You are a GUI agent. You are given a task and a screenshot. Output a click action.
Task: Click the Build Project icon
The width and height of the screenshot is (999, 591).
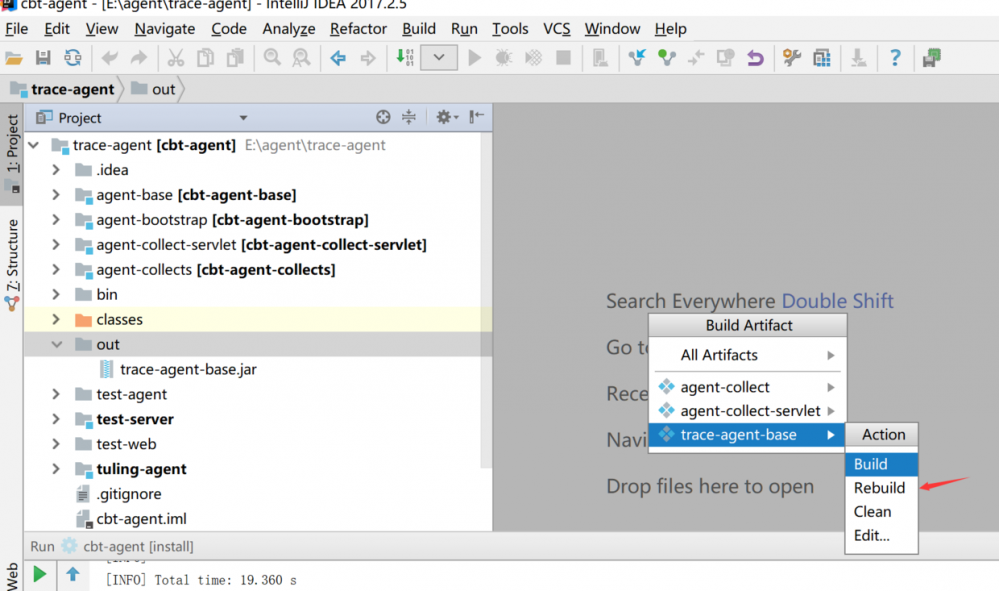tap(405, 58)
